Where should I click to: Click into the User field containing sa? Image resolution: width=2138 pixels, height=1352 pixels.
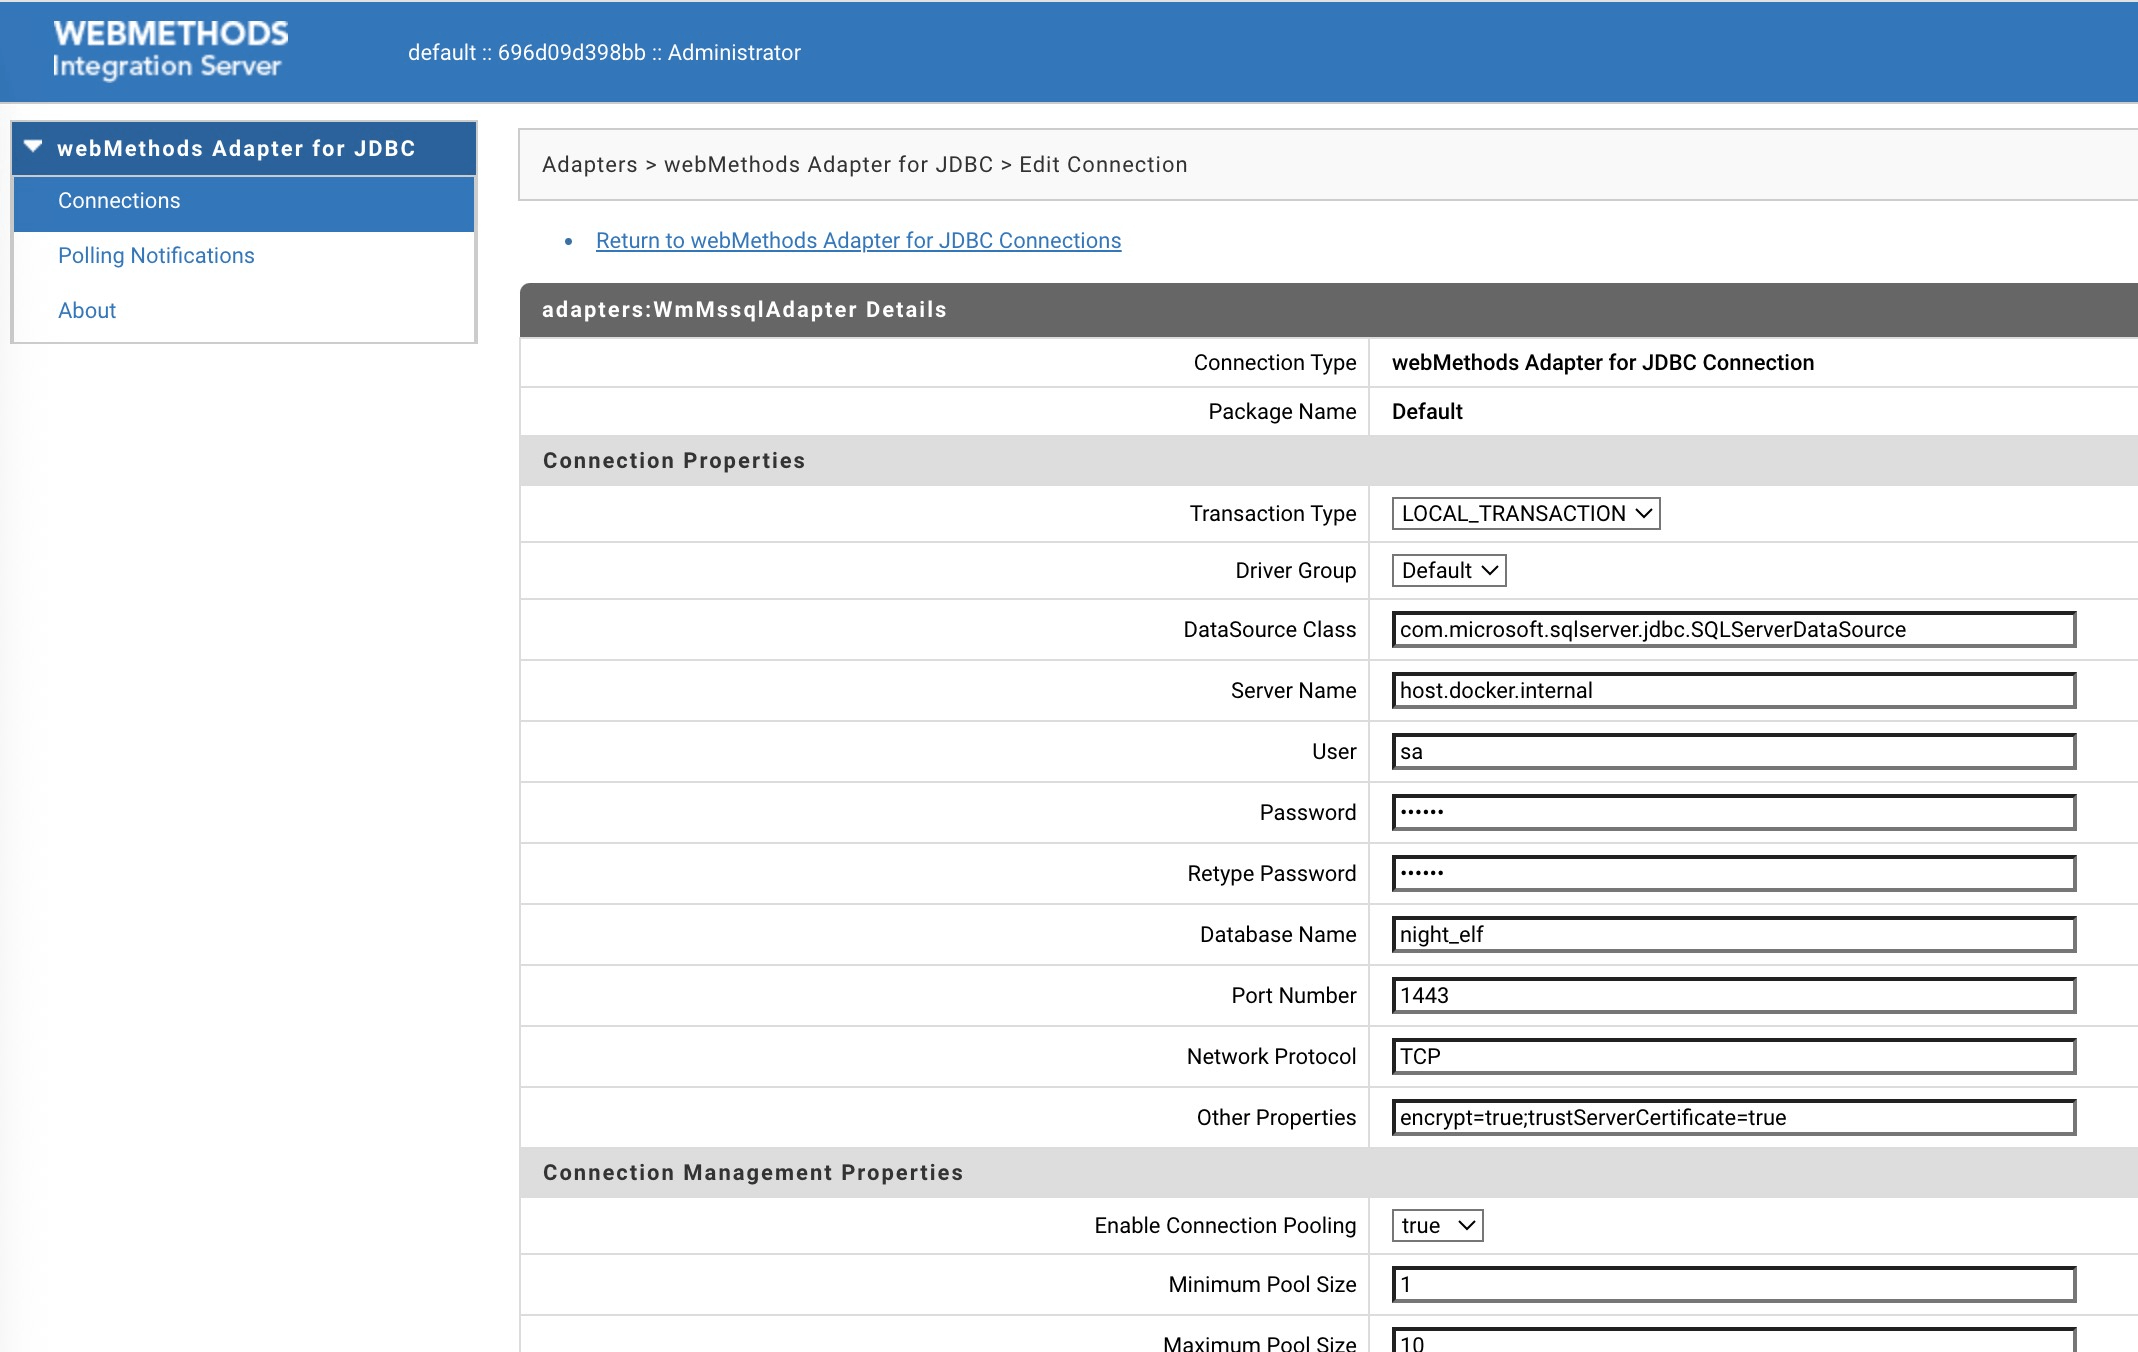[1734, 752]
